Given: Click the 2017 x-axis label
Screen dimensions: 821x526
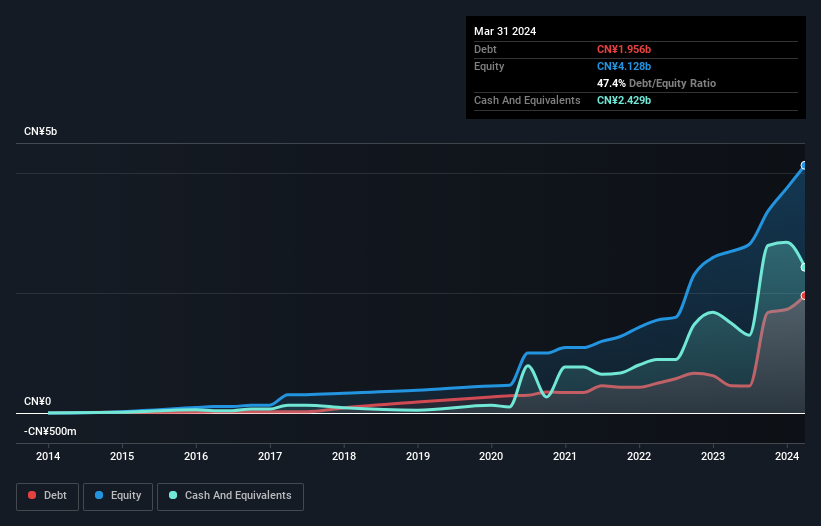Looking at the screenshot, I should (x=270, y=456).
